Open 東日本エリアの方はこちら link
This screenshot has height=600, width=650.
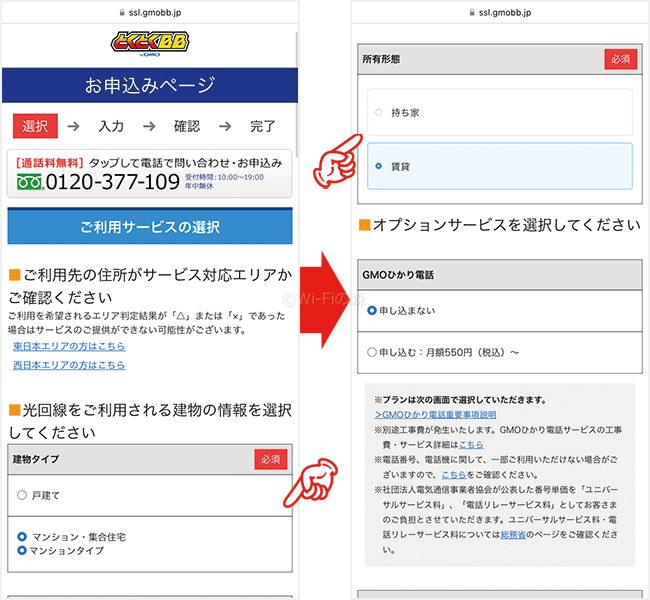click(x=69, y=346)
